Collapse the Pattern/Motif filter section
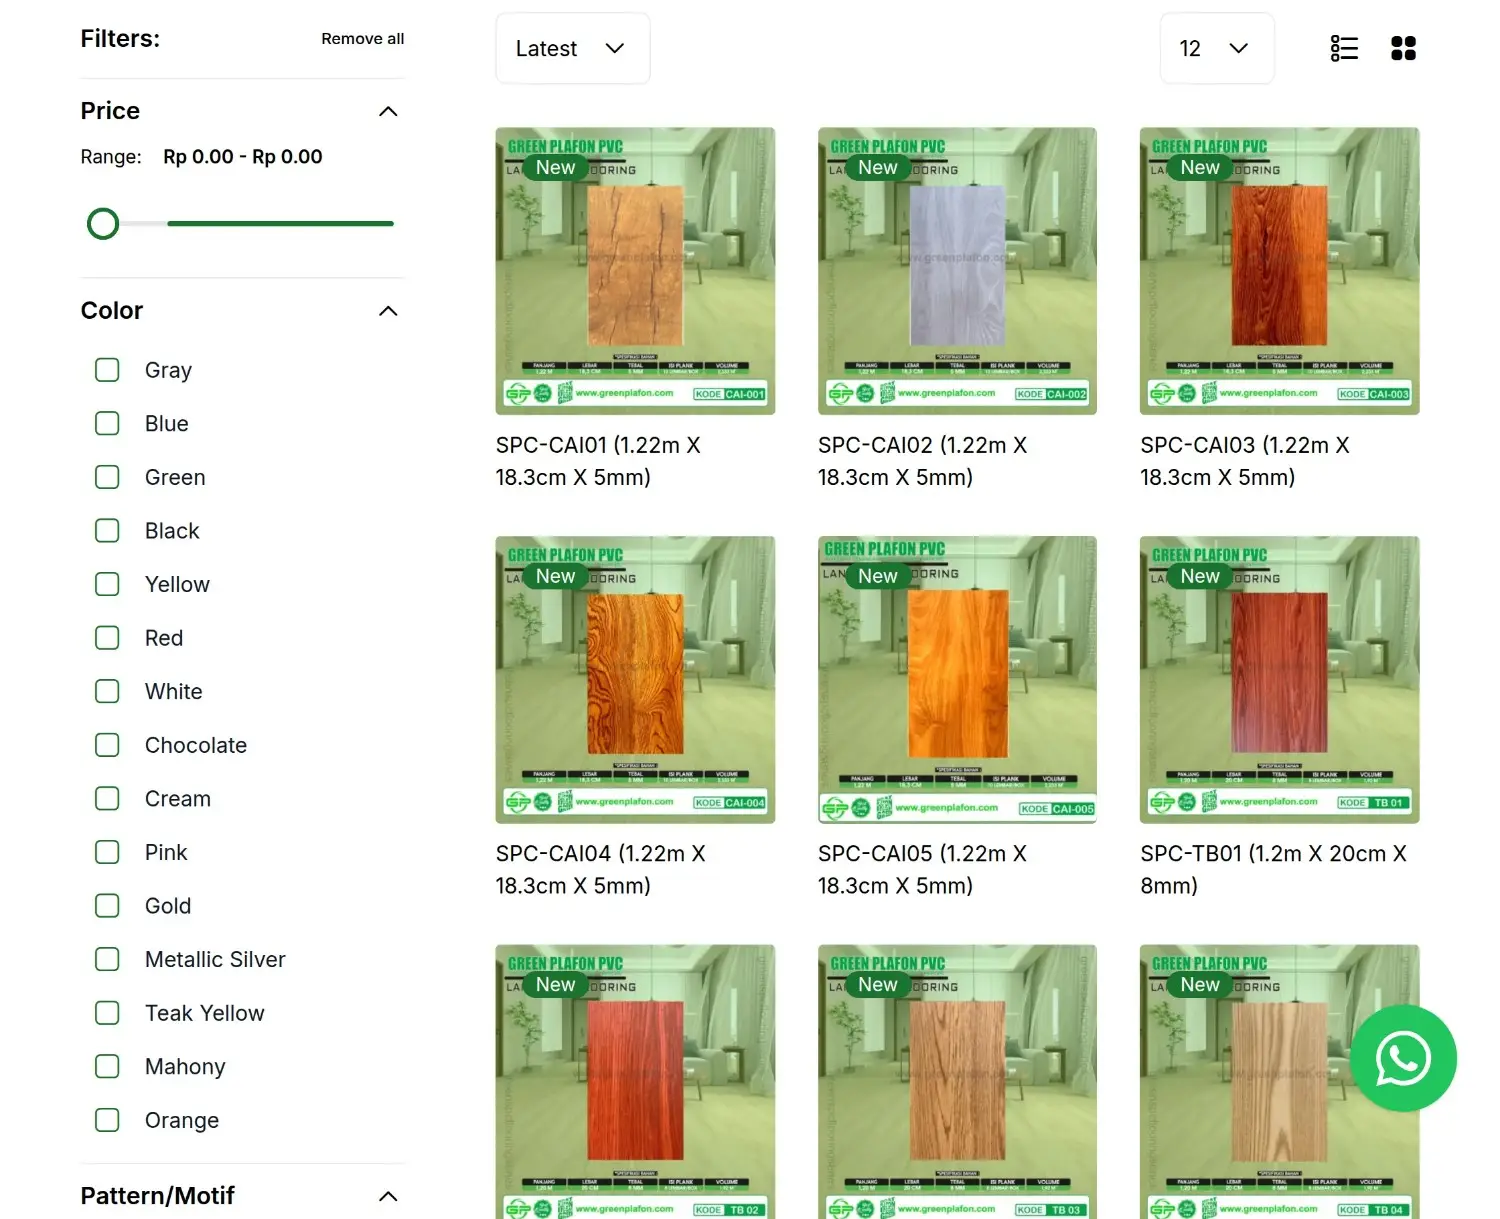 pos(388,1196)
